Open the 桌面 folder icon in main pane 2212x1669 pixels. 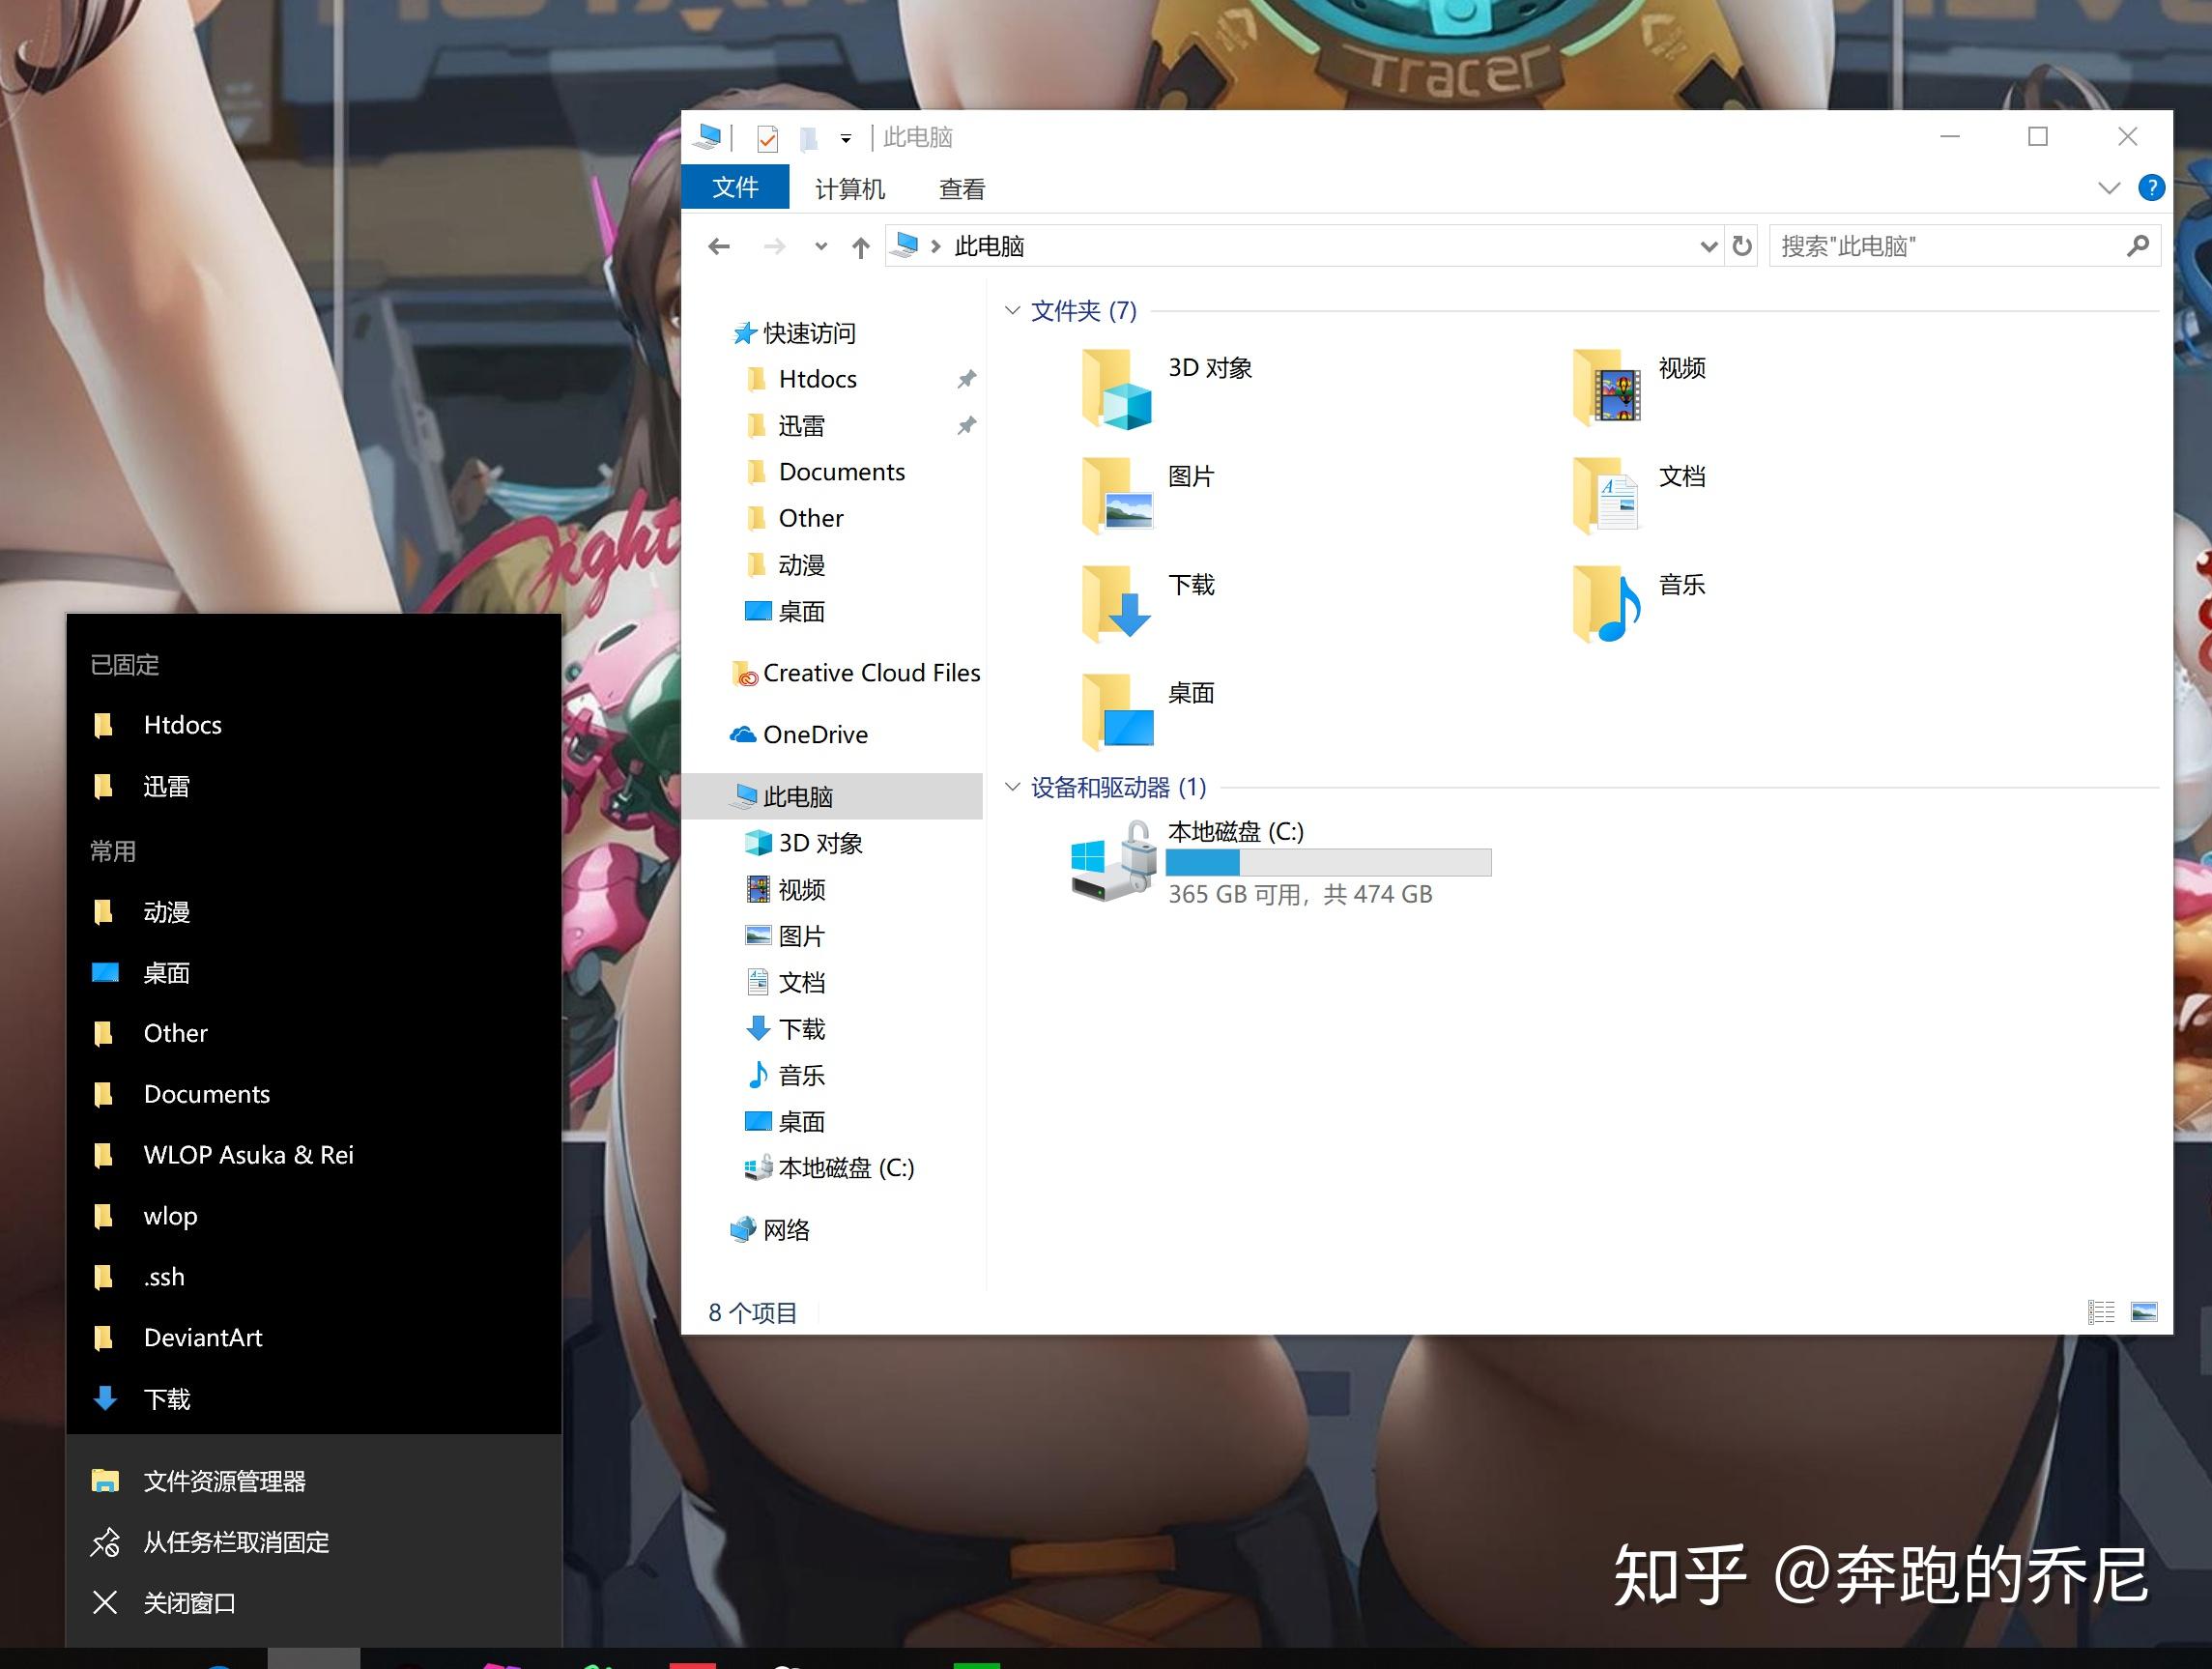pos(1117,712)
